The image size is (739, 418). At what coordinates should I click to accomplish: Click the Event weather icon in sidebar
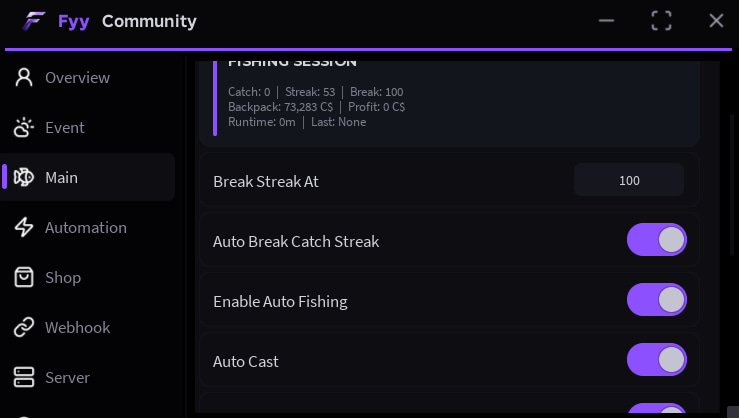click(x=24, y=127)
